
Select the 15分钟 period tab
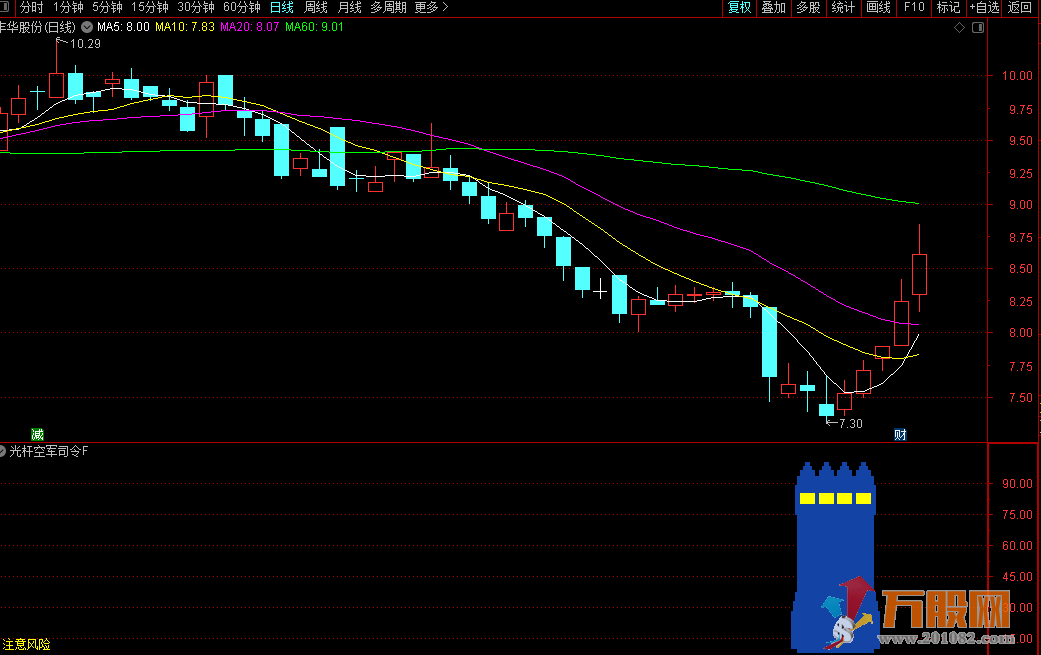149,7
